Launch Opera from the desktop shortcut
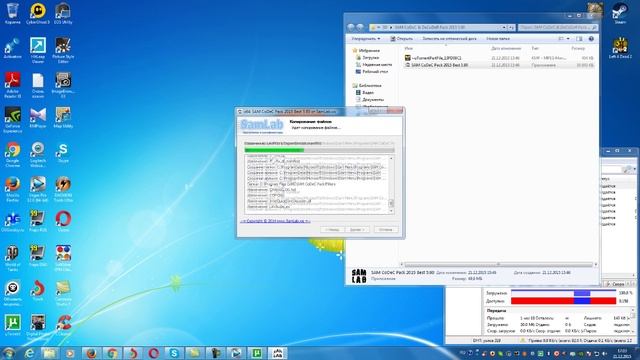 click(x=63, y=222)
